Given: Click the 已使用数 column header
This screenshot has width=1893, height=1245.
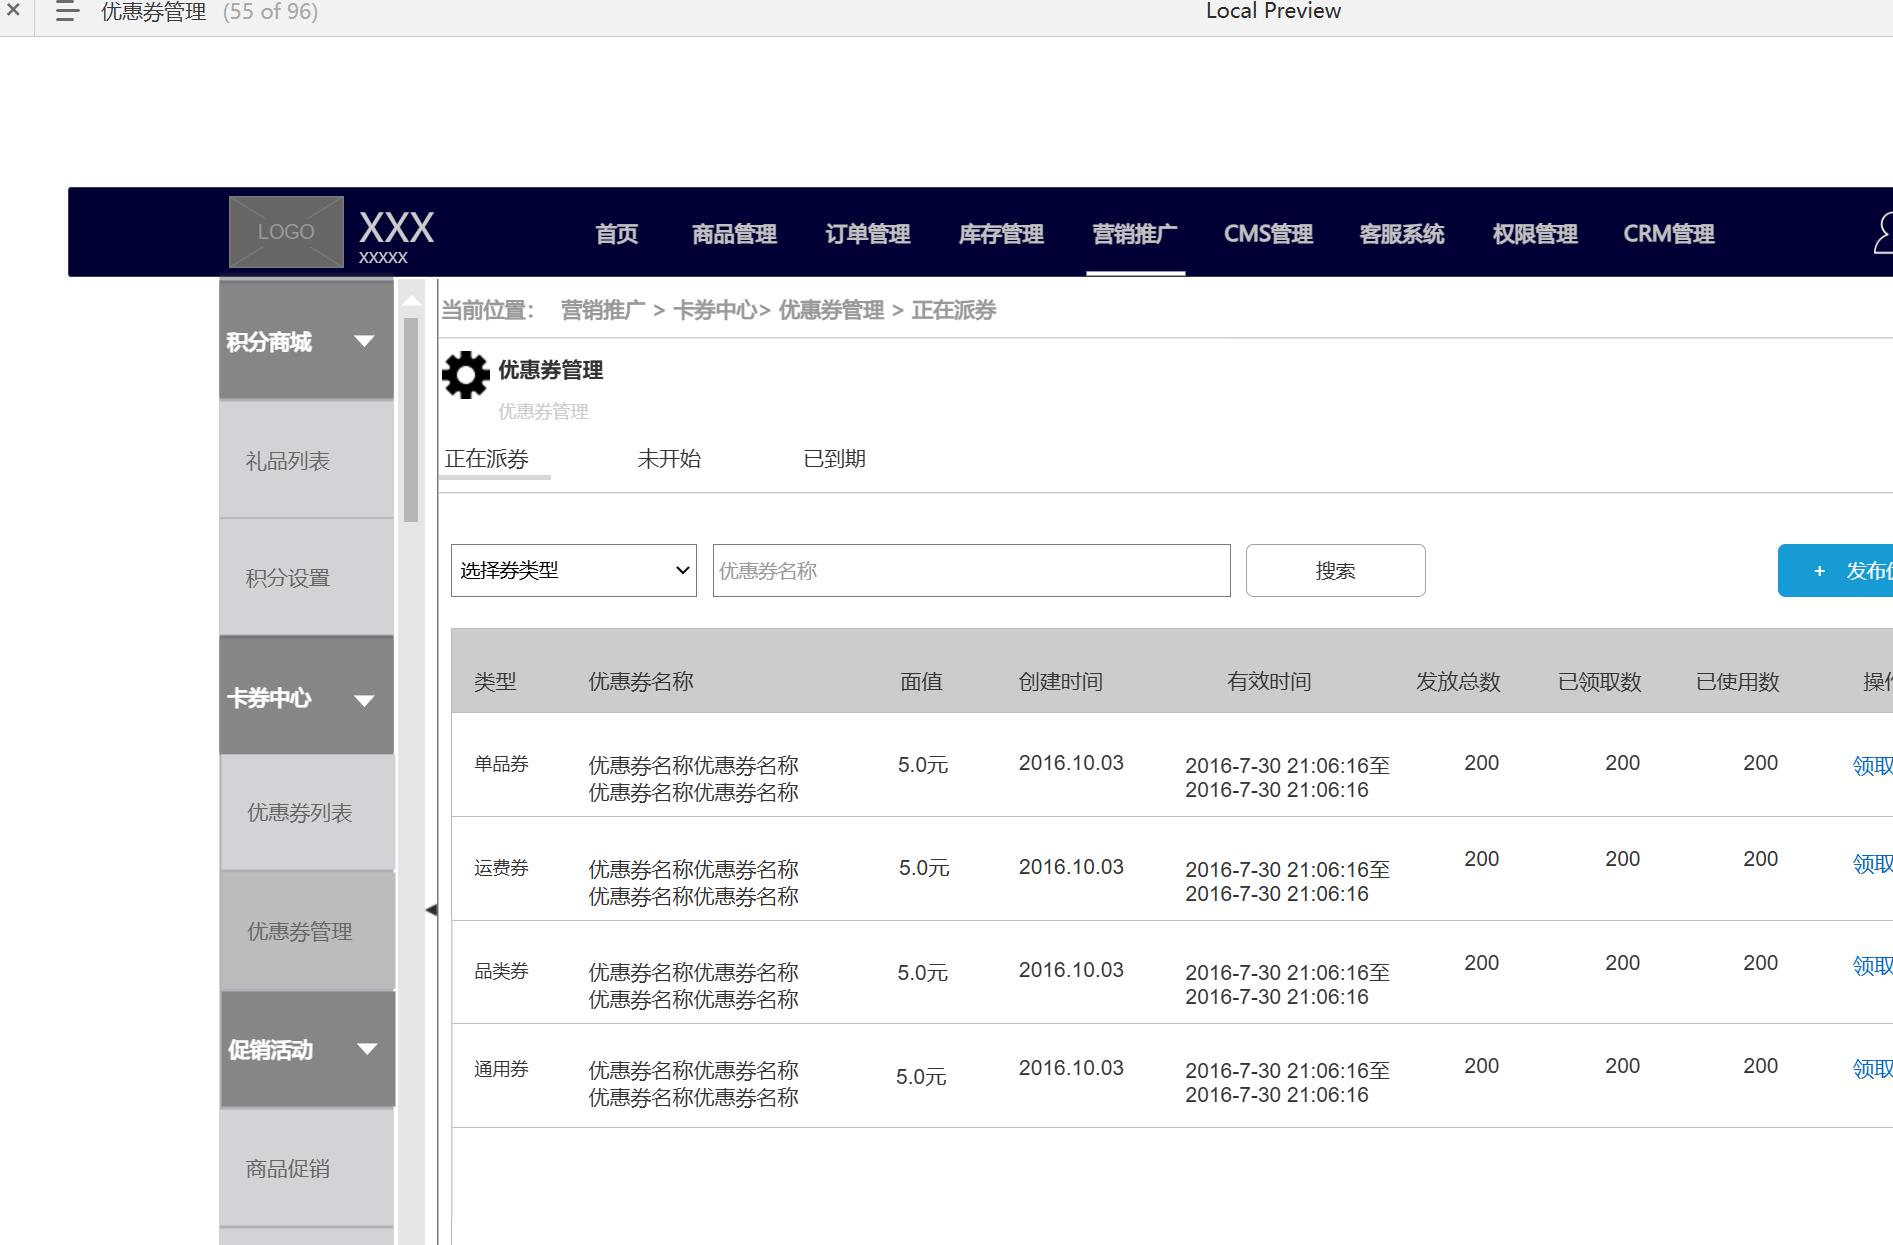Looking at the screenshot, I should [1738, 682].
